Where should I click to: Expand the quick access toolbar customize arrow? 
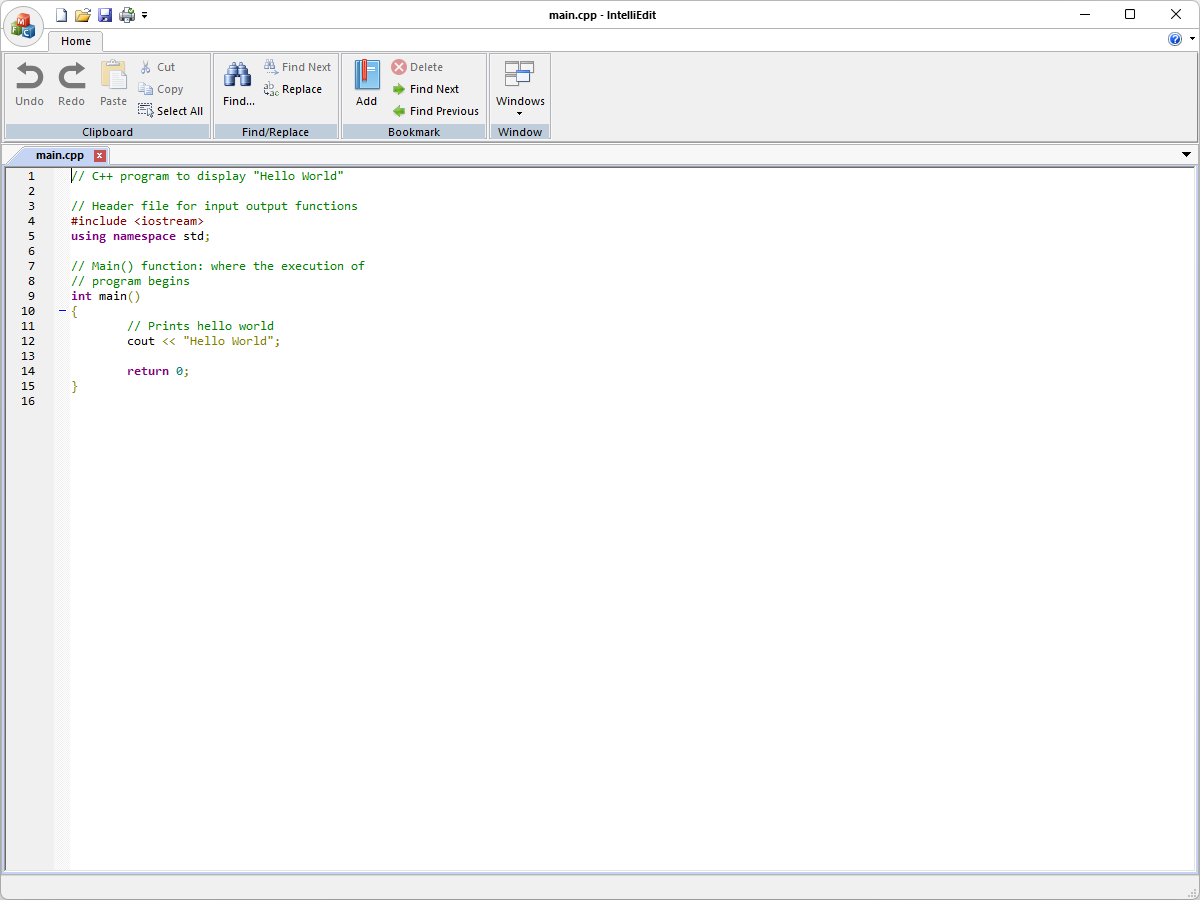coord(145,15)
